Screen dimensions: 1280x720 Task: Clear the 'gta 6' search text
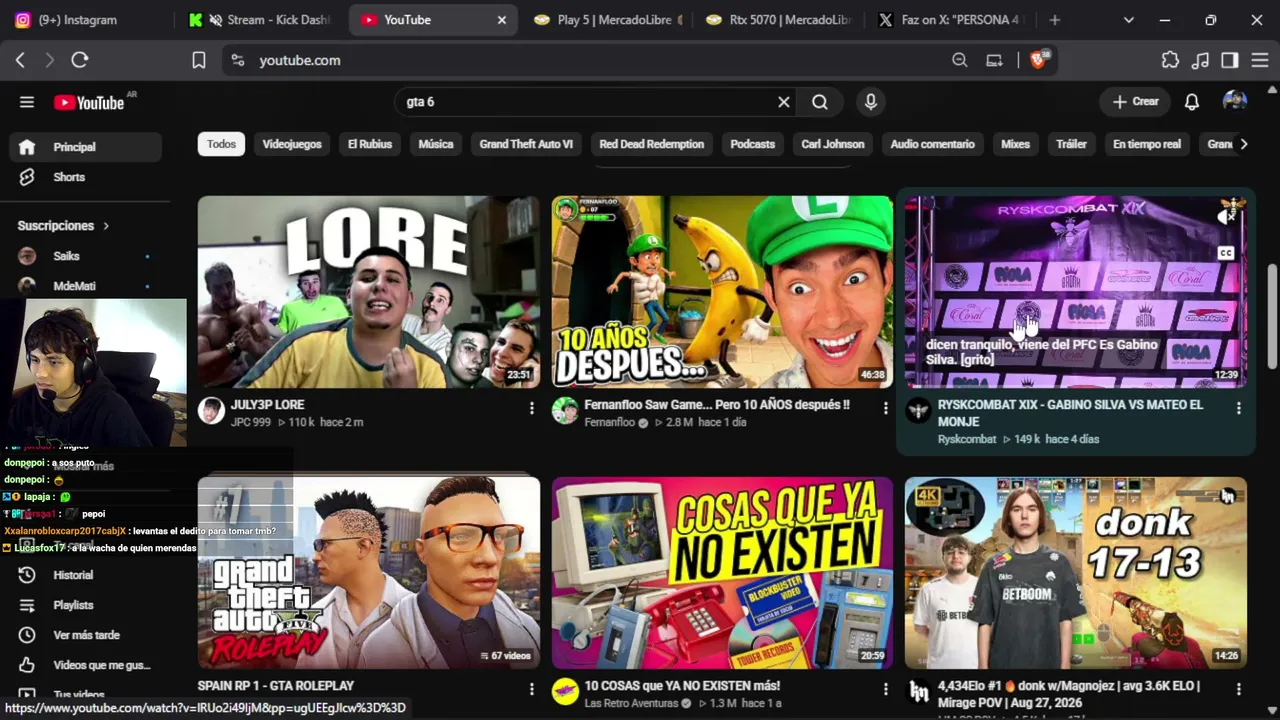pos(784,102)
